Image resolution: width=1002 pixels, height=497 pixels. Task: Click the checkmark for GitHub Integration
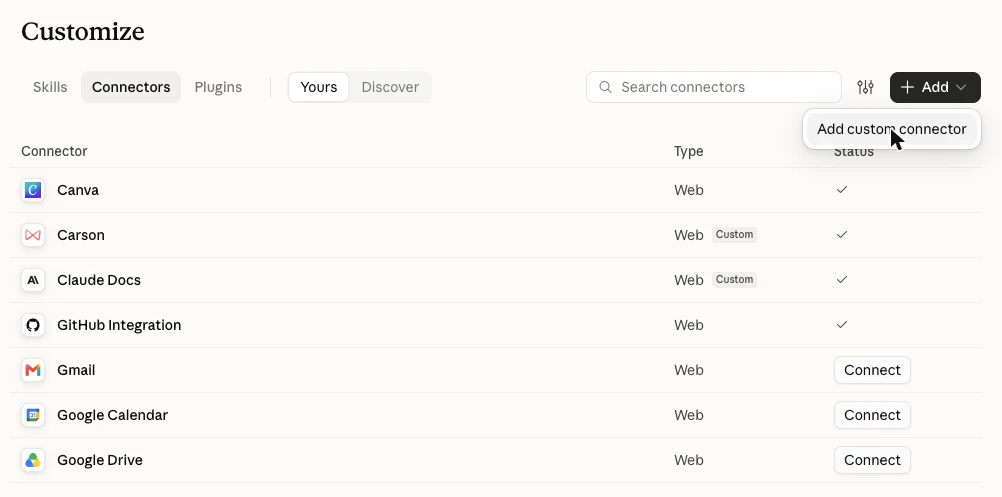(842, 325)
